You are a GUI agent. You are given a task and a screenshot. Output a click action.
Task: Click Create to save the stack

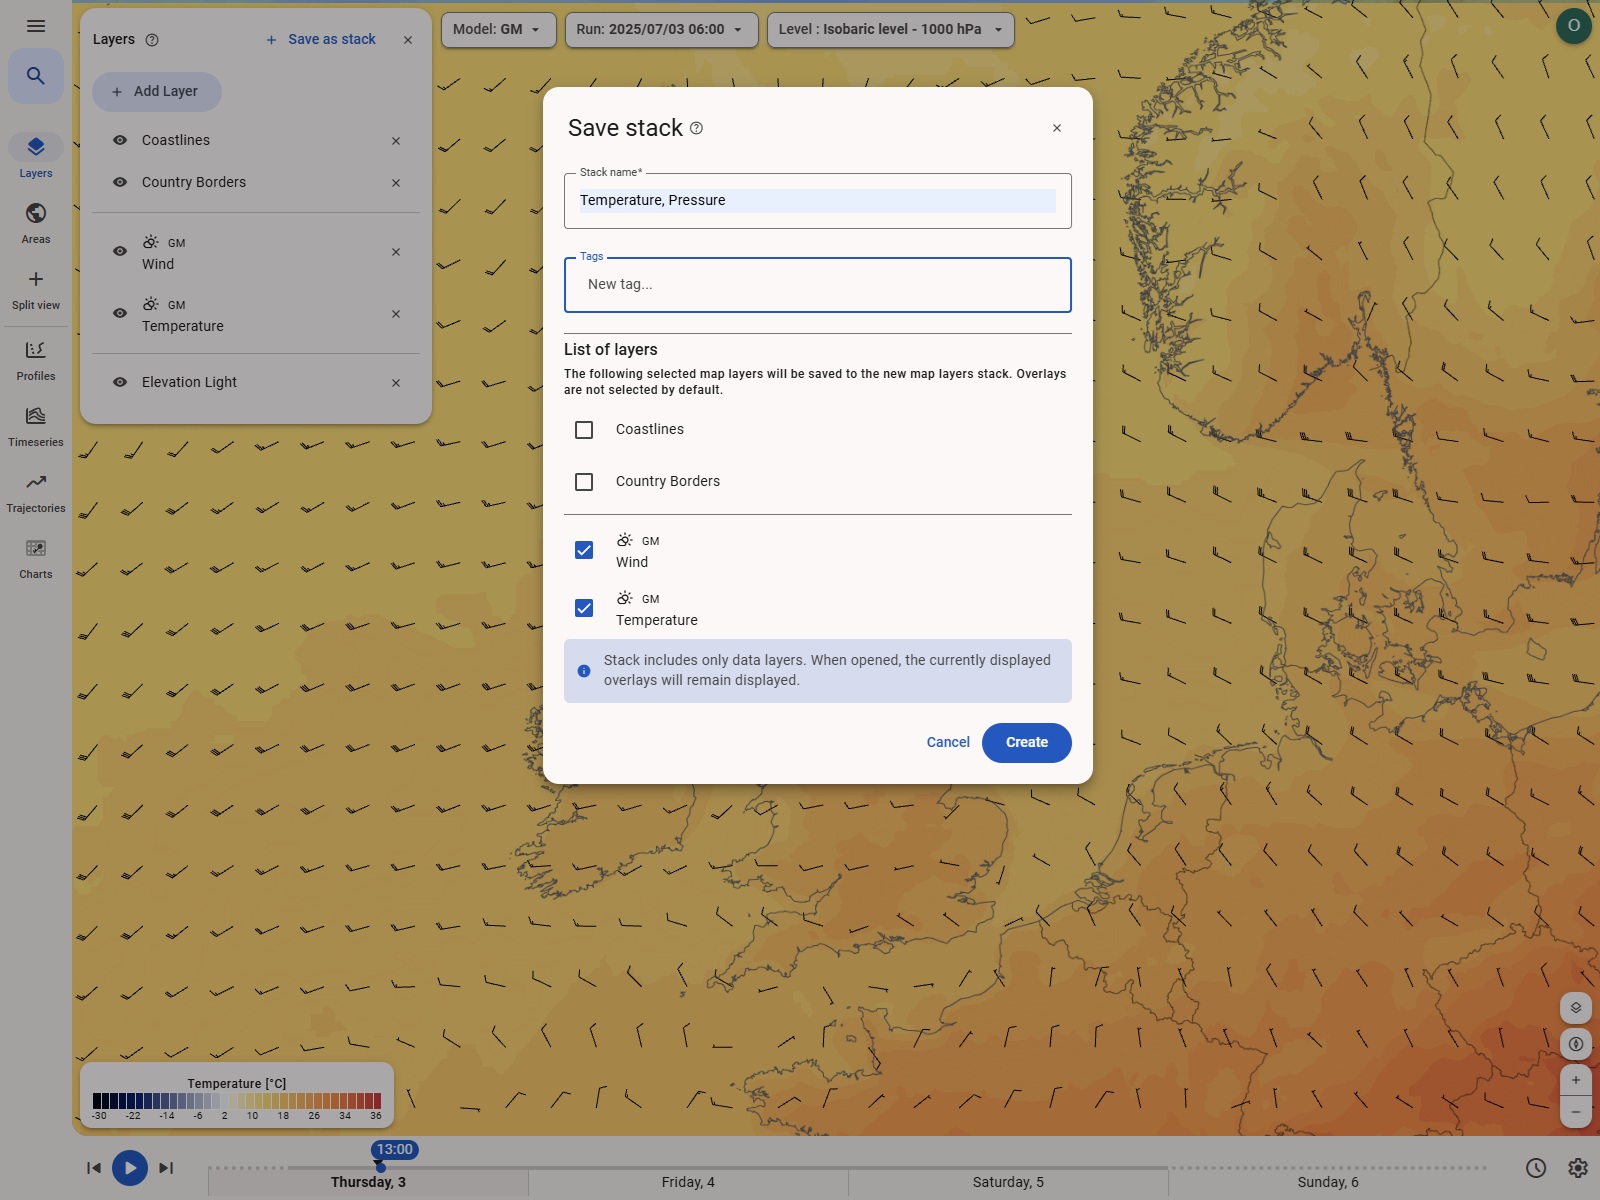pos(1027,743)
